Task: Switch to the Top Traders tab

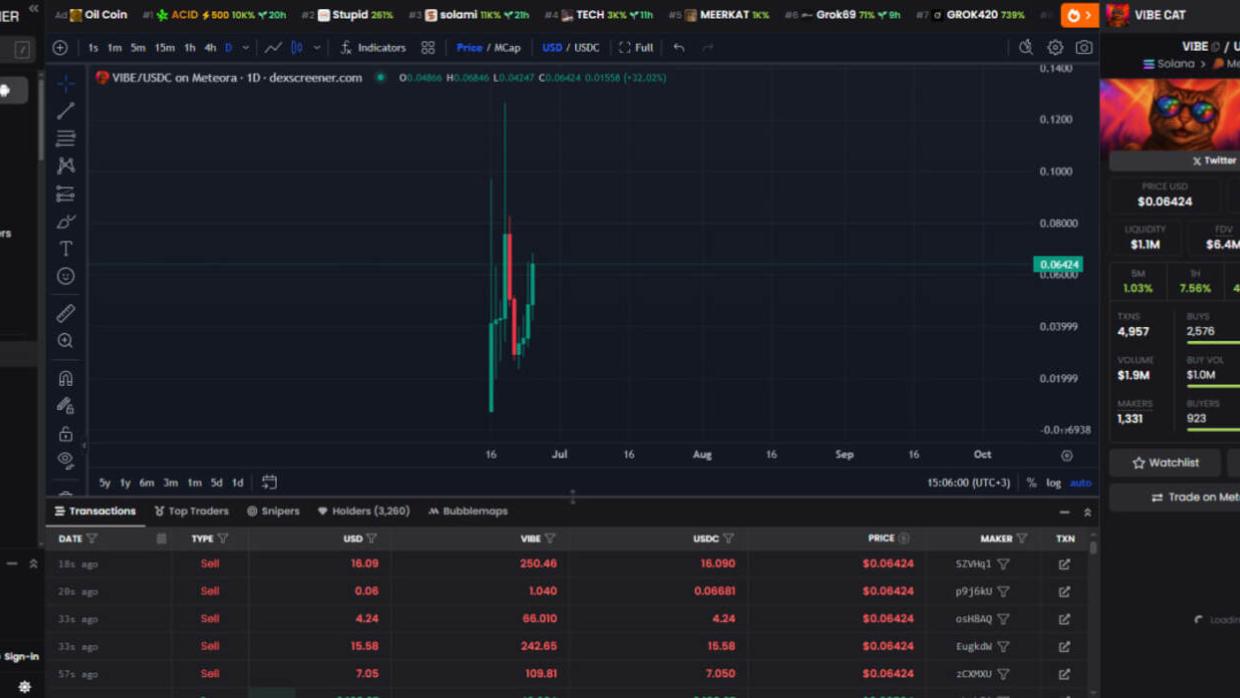Action: click(191, 511)
